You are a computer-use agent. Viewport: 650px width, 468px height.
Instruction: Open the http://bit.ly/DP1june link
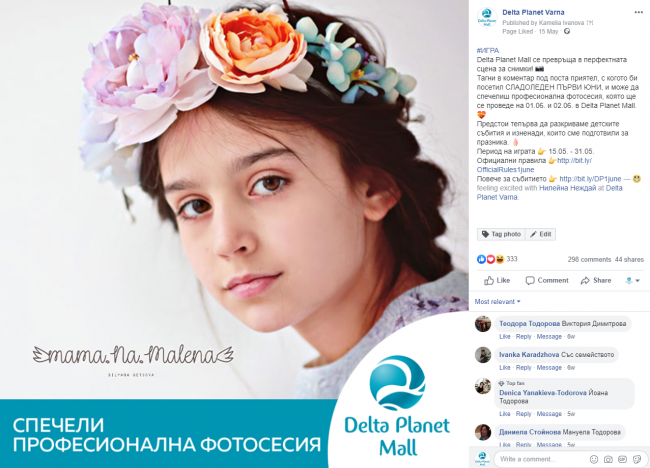pos(590,179)
